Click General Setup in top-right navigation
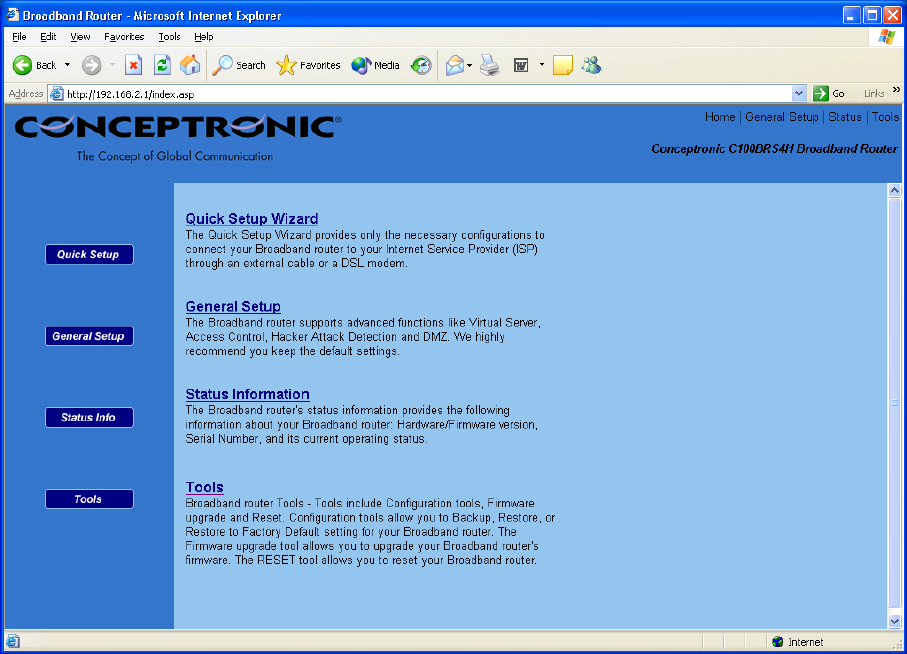This screenshot has width=907, height=654. [781, 117]
